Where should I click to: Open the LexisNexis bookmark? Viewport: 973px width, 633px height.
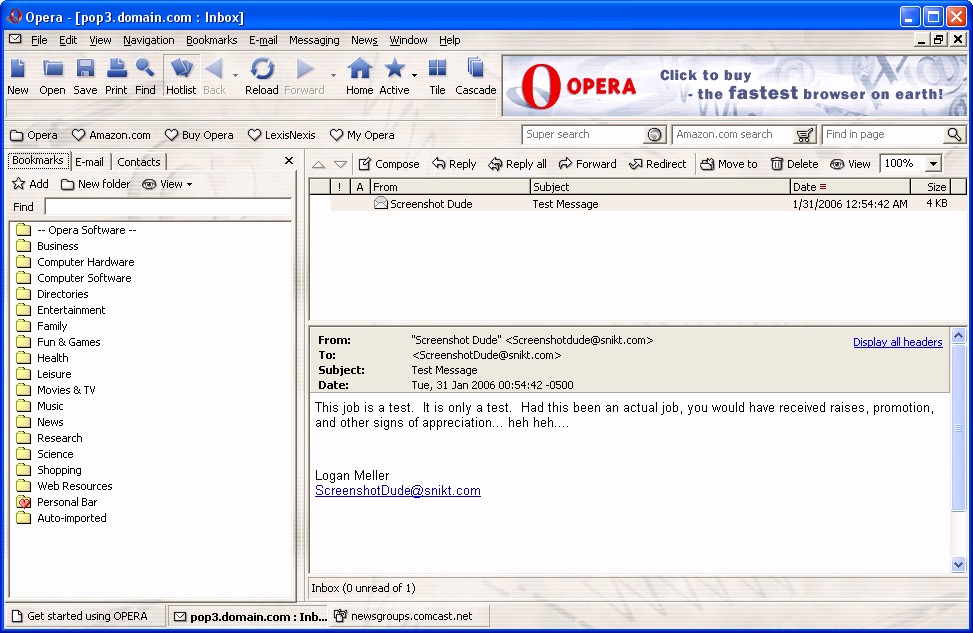coord(282,135)
